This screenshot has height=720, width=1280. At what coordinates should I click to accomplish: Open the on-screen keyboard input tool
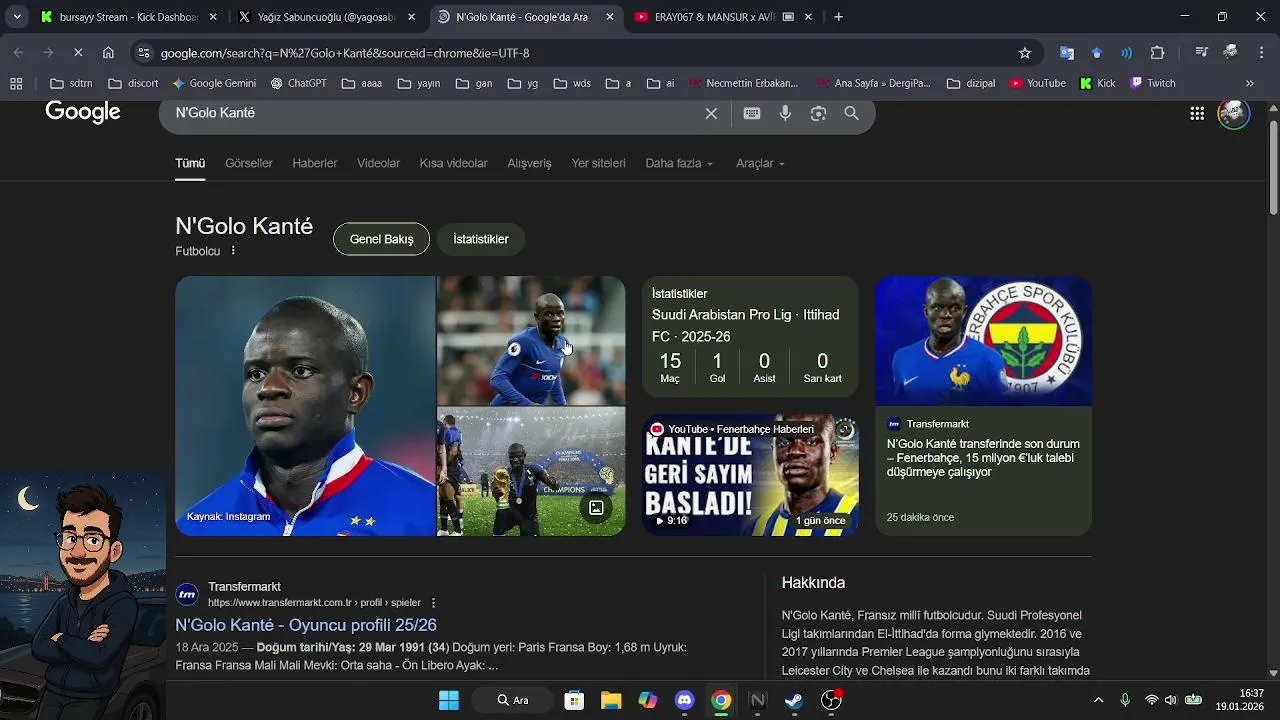[752, 114]
